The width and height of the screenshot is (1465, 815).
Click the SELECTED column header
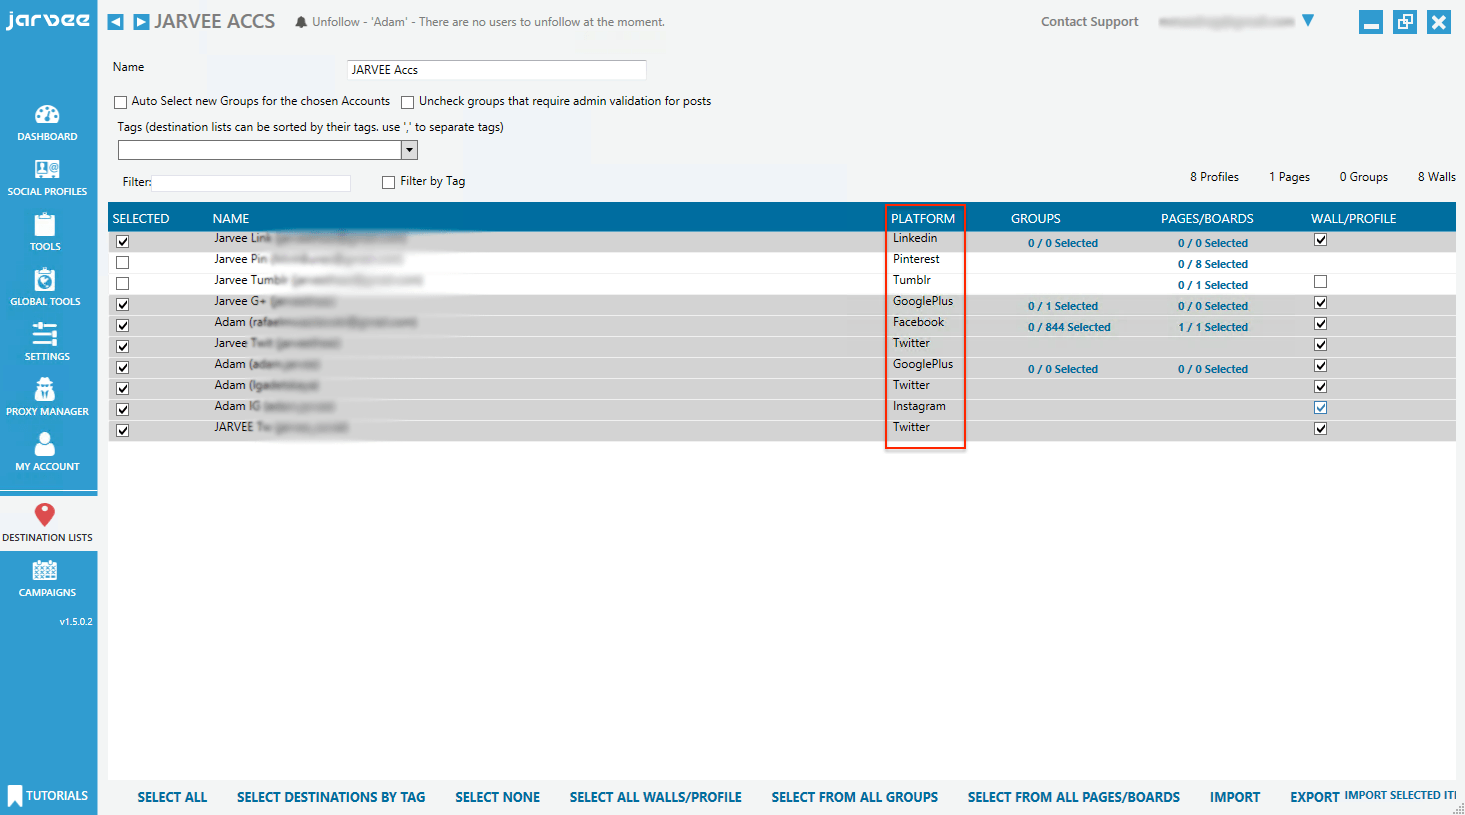[x=141, y=218]
